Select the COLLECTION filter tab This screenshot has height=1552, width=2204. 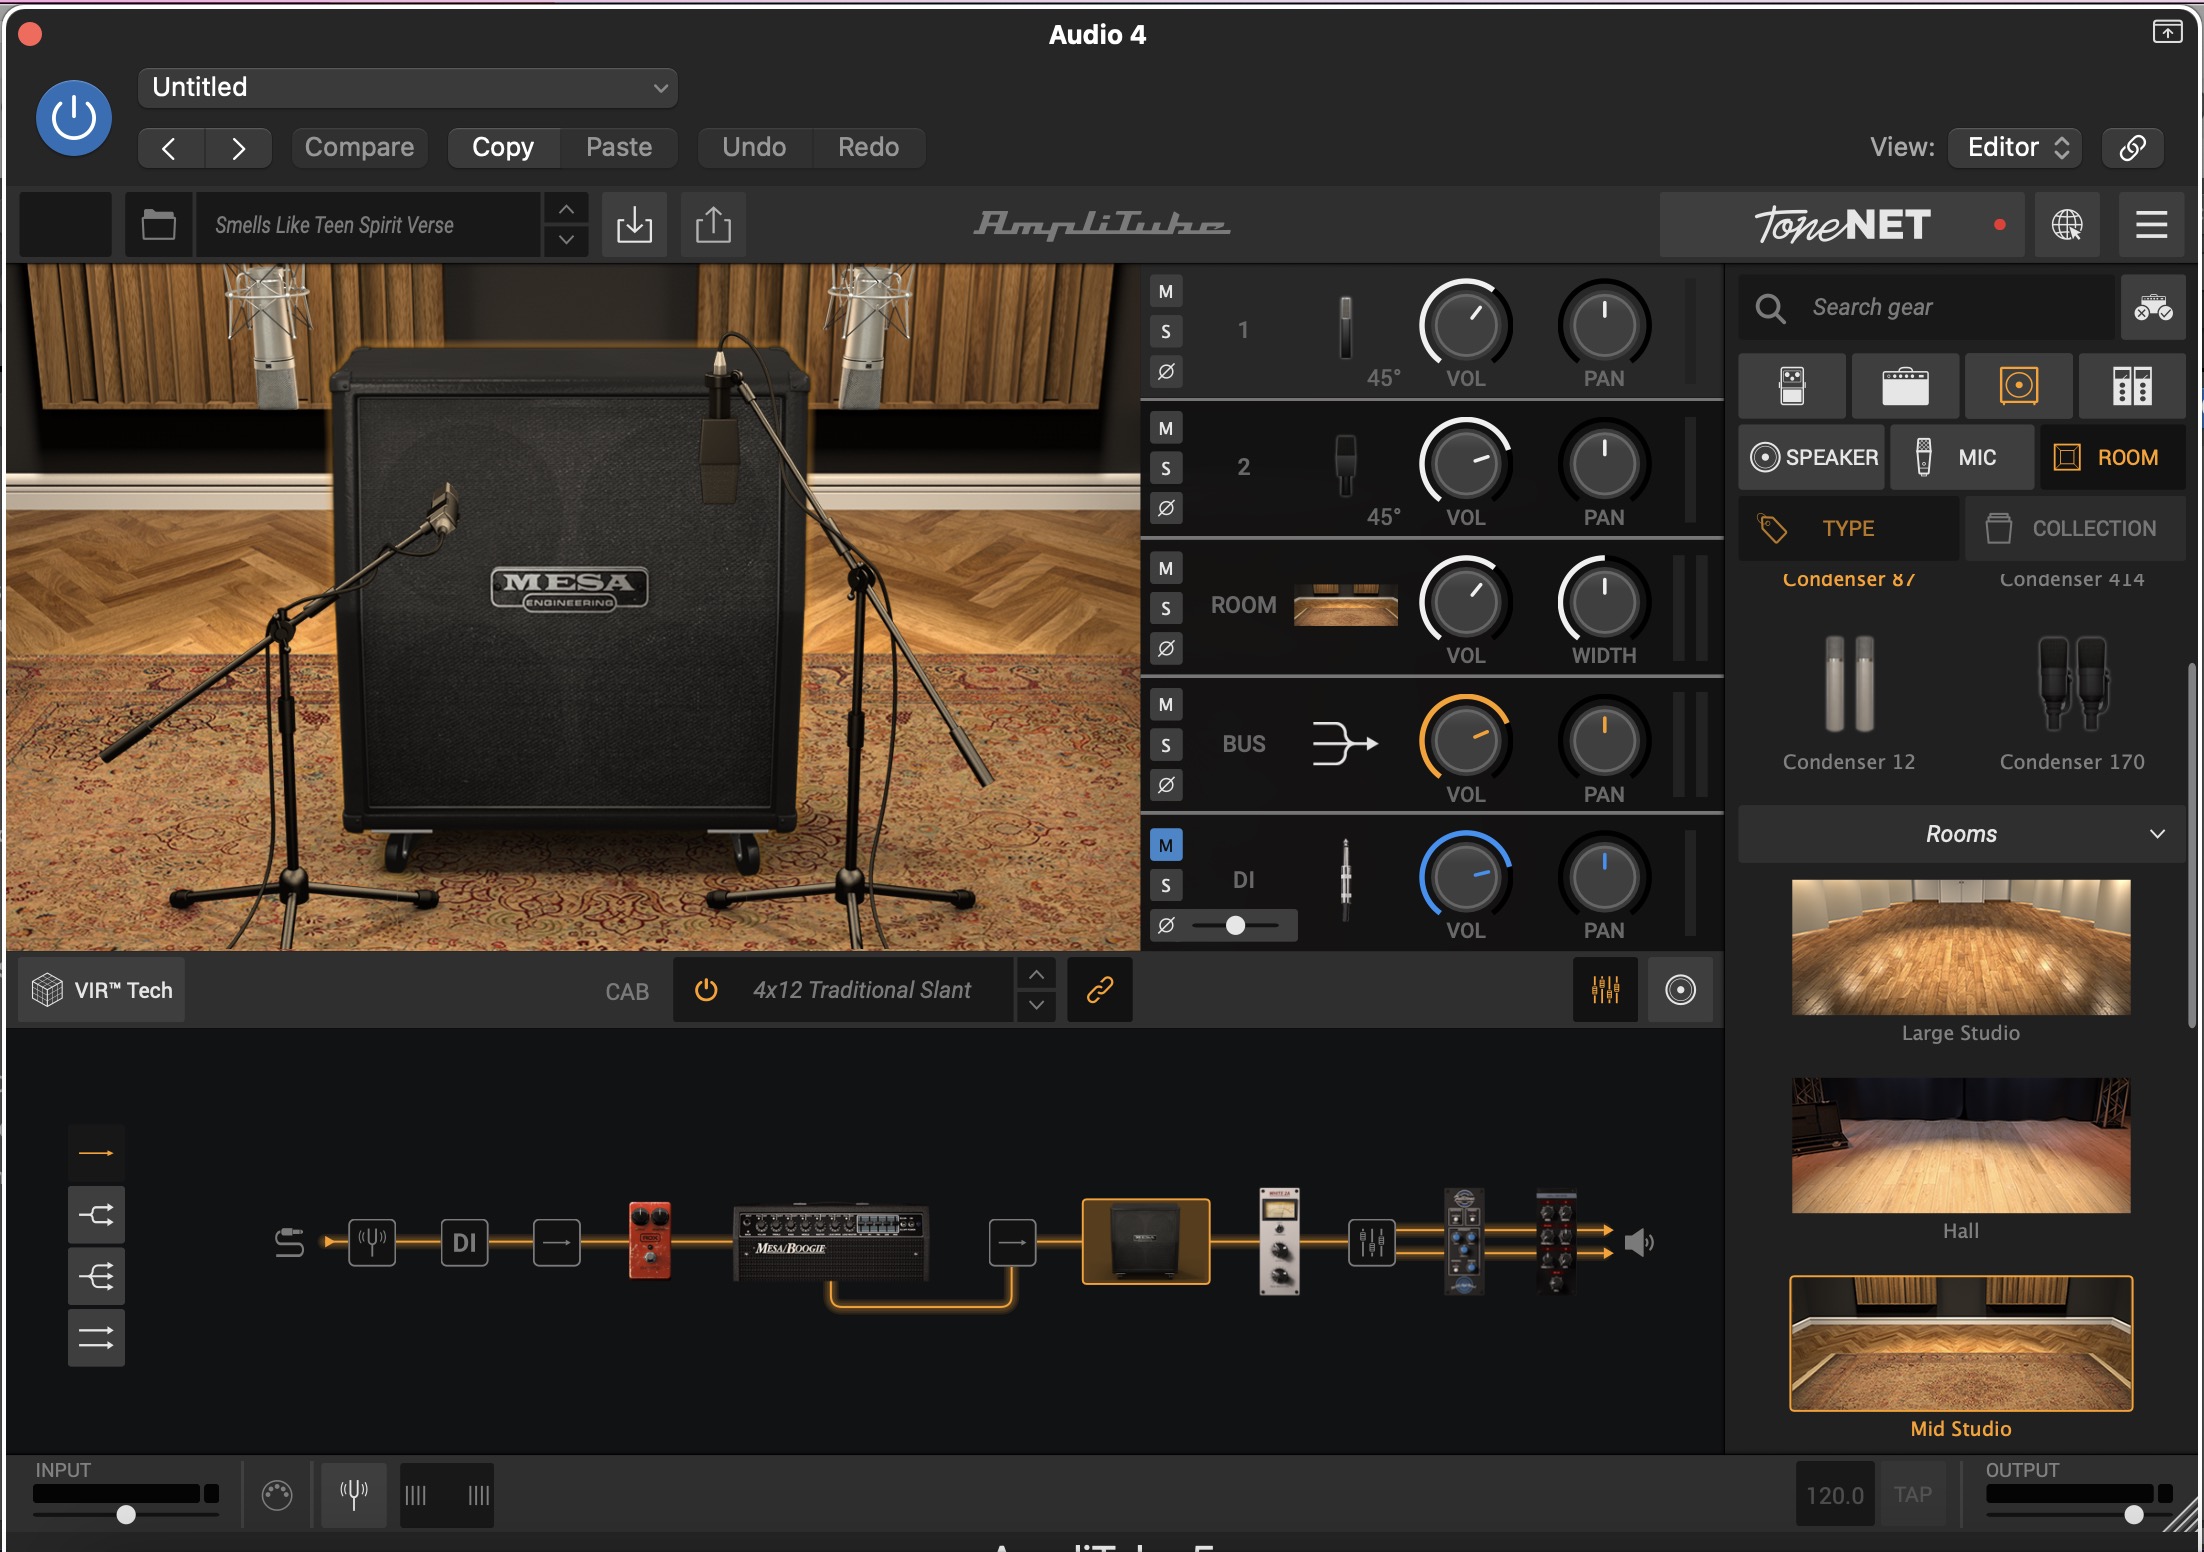point(2076,528)
